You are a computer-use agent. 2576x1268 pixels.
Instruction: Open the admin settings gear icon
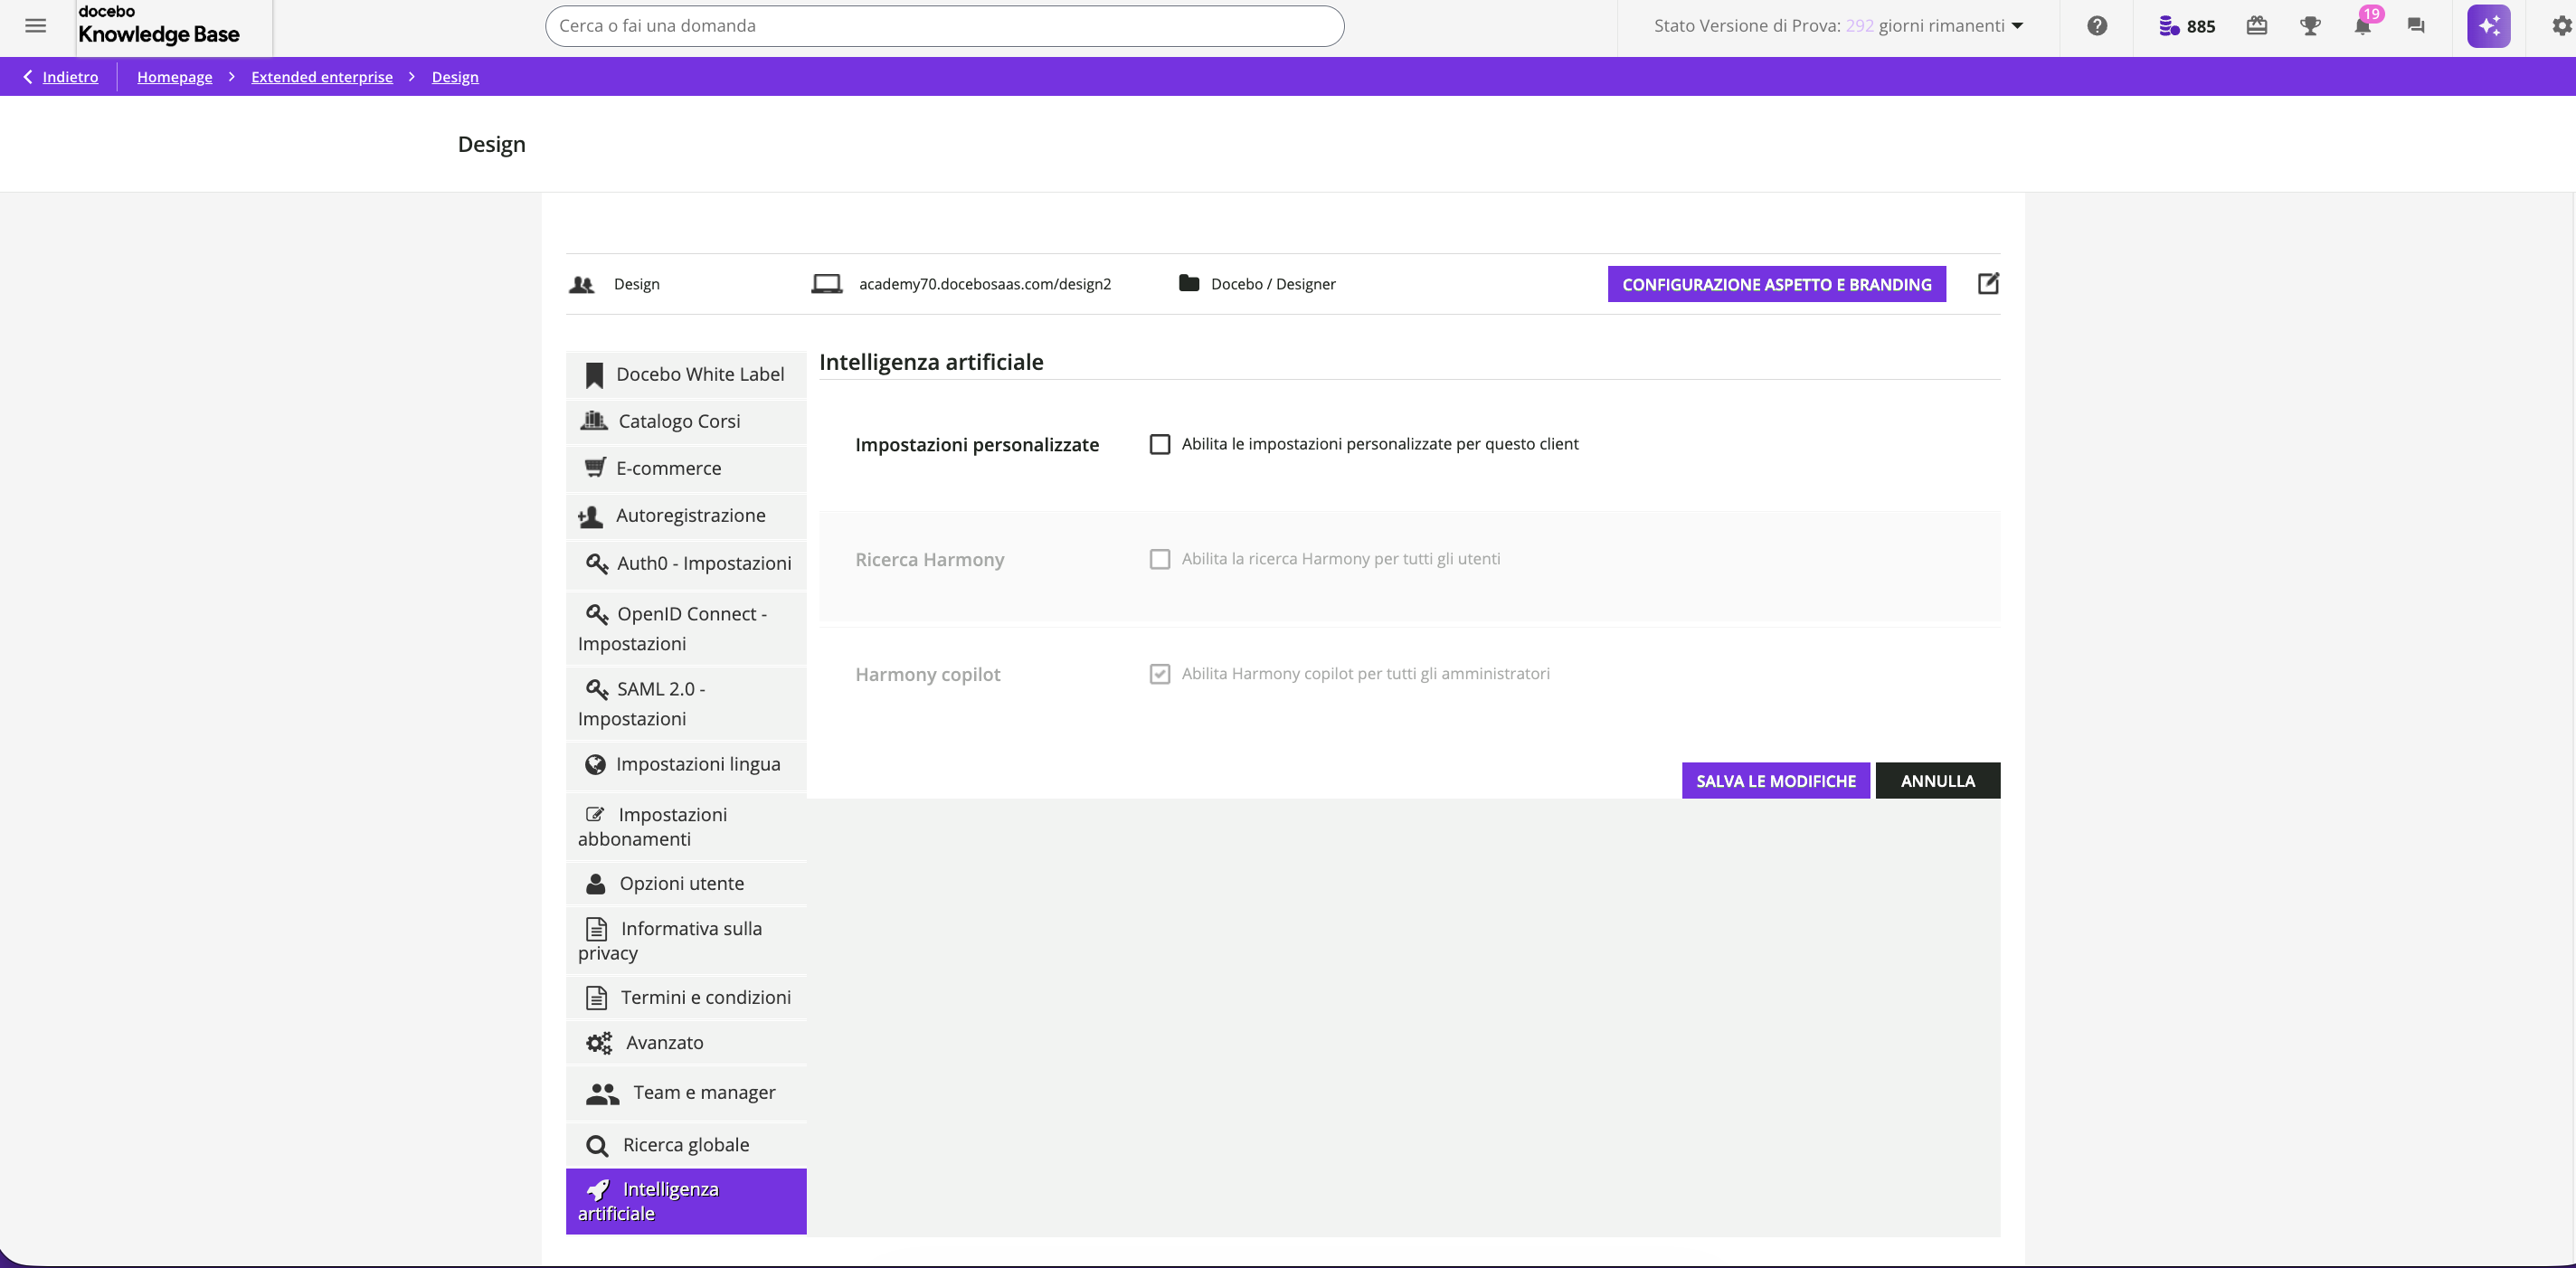click(2561, 26)
